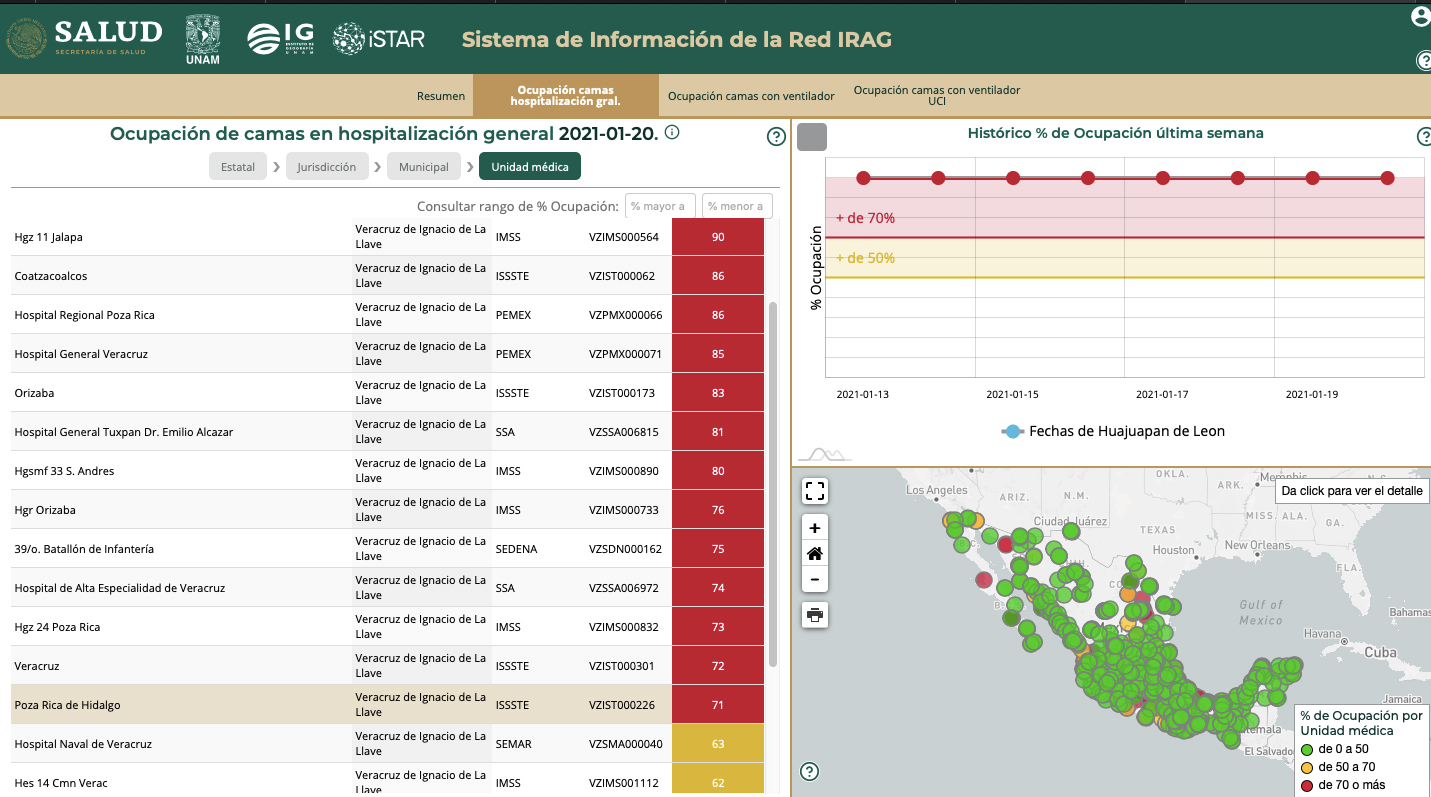
Task: Click the VZSSA006815 unit code
Action: (623, 432)
